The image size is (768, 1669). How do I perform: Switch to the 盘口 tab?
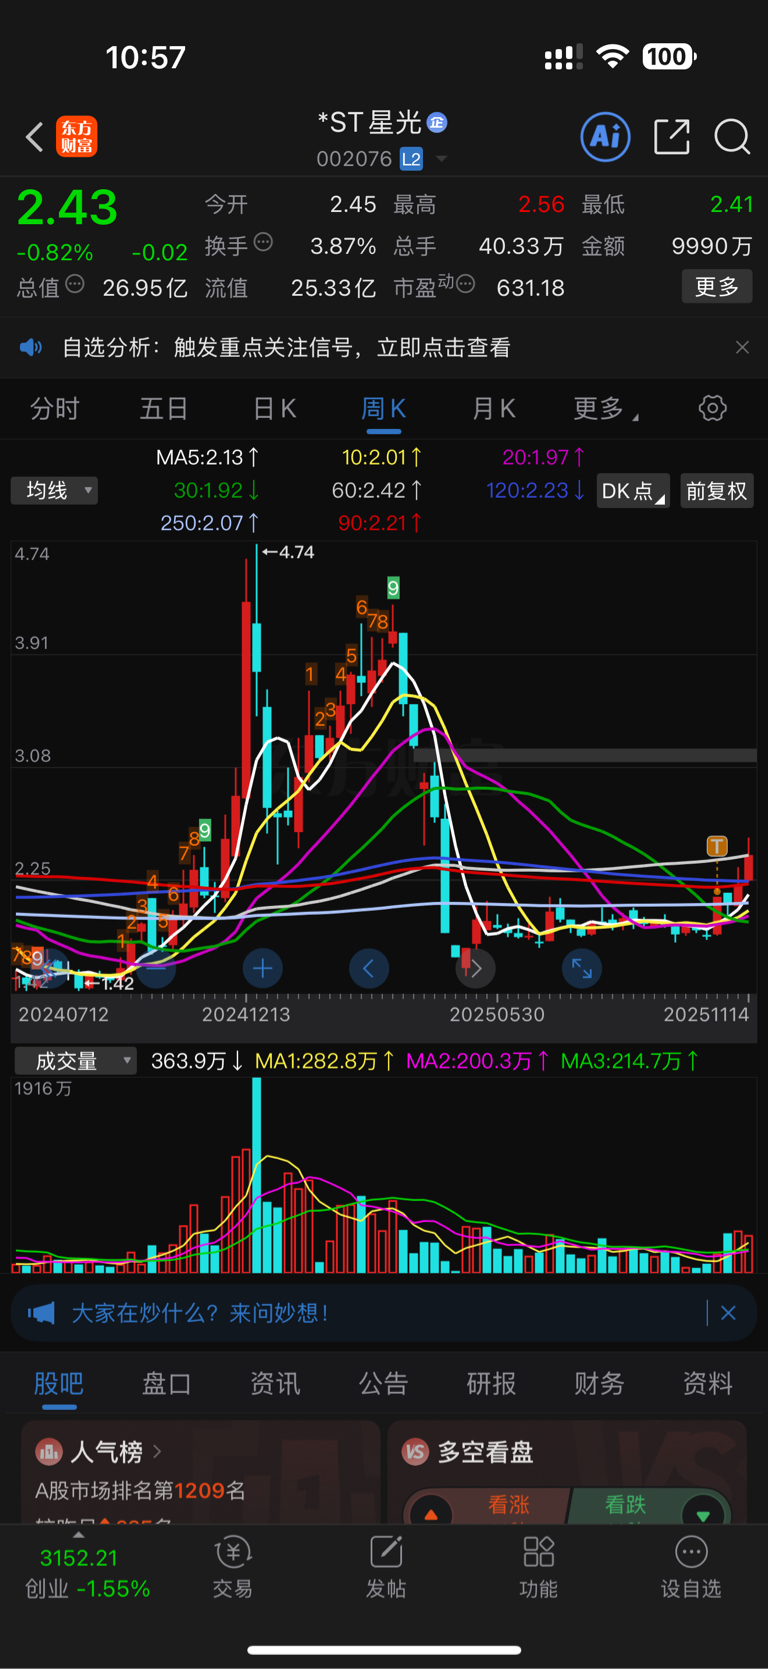(167, 1383)
